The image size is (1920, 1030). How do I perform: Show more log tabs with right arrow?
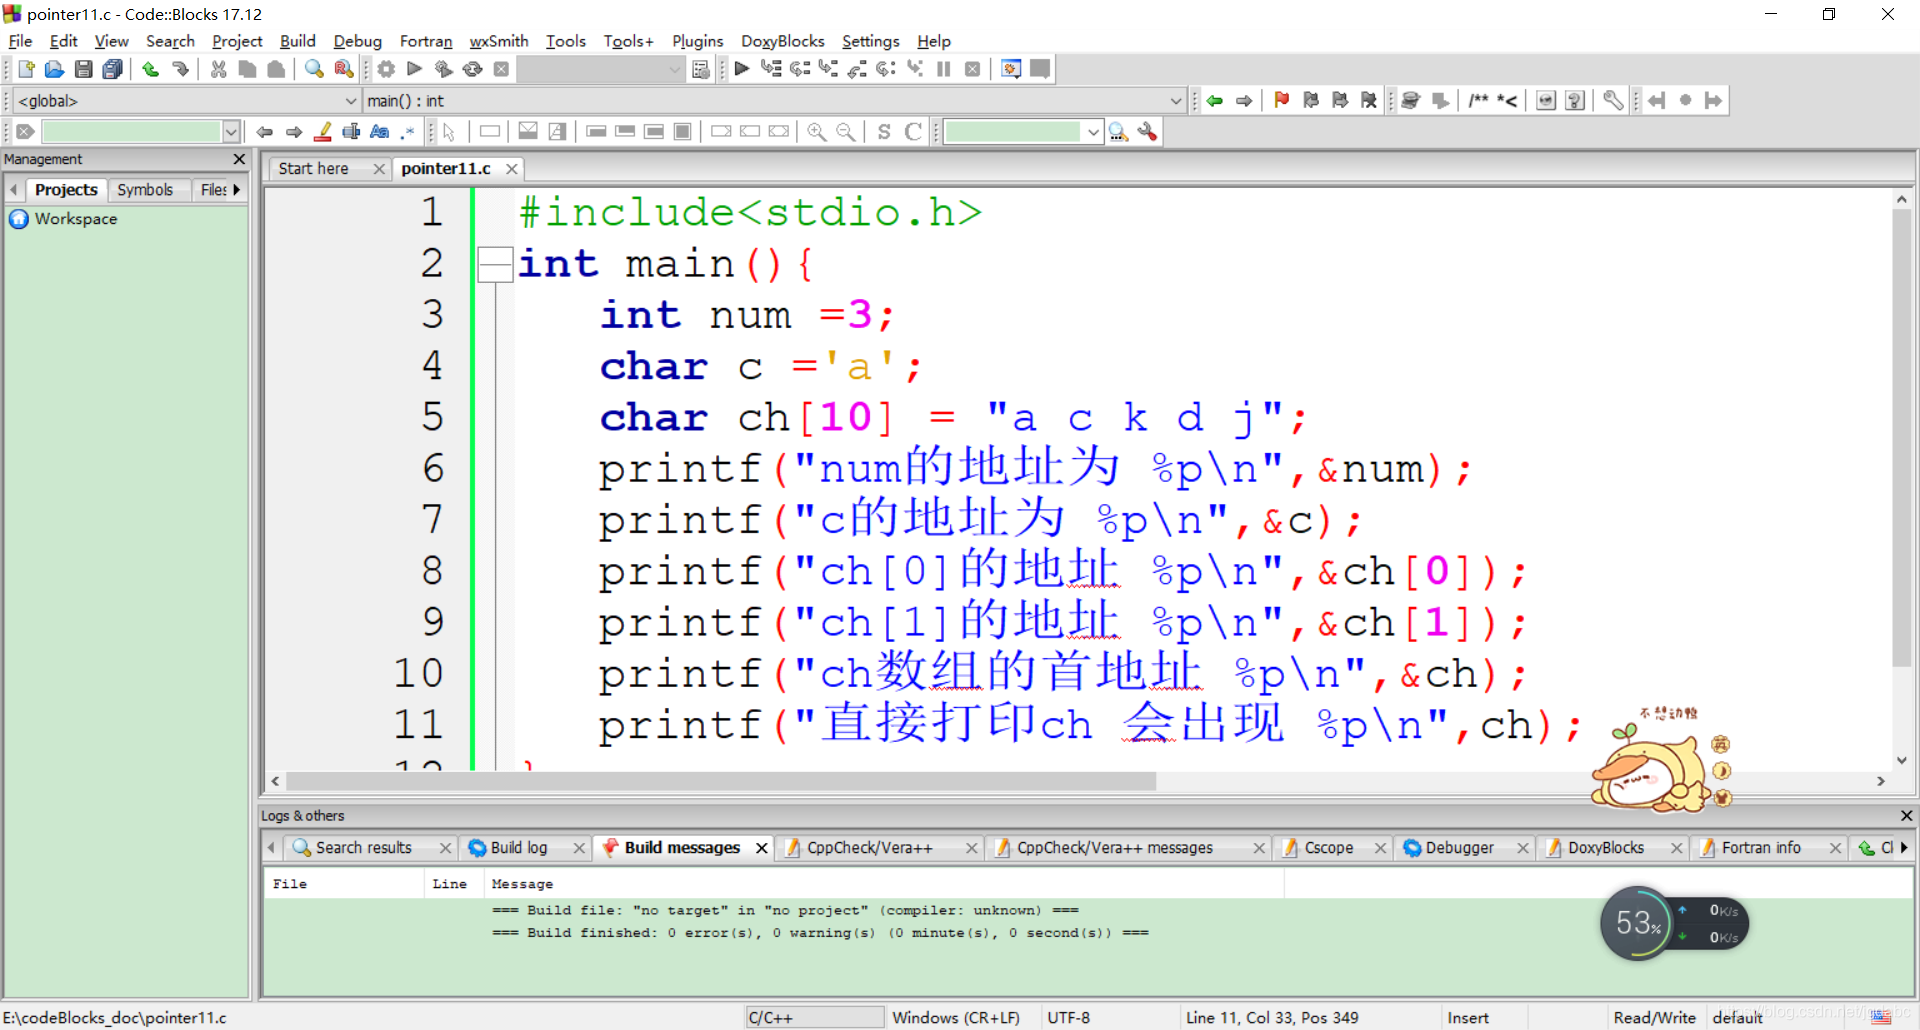1904,847
